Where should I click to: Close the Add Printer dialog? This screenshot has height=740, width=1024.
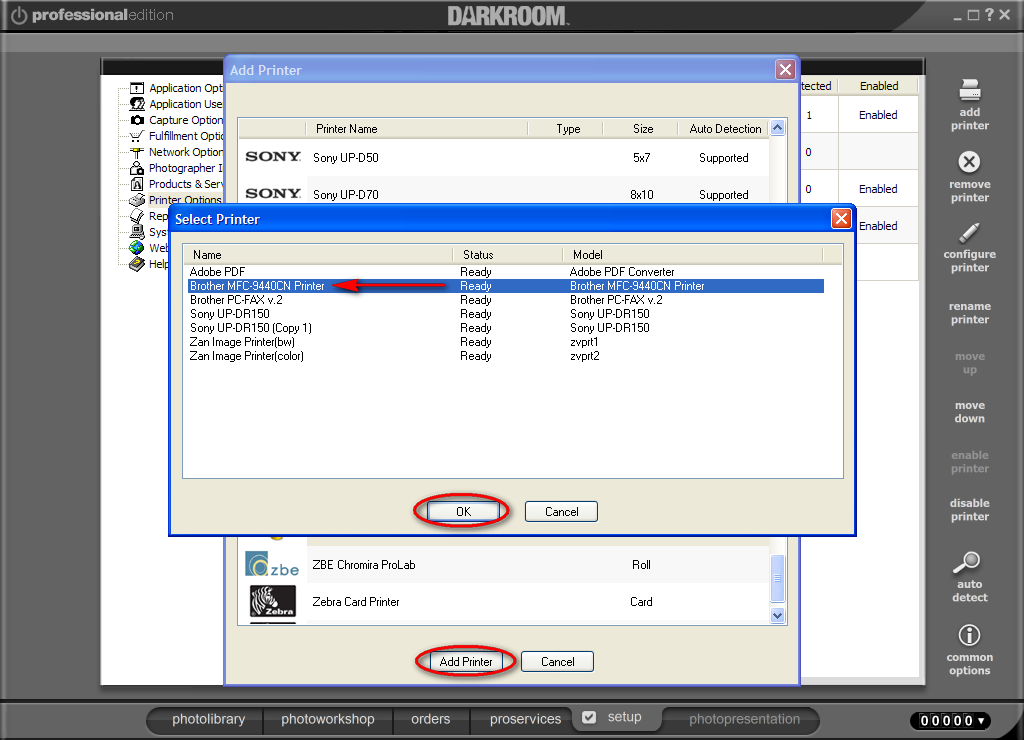[x=785, y=69]
